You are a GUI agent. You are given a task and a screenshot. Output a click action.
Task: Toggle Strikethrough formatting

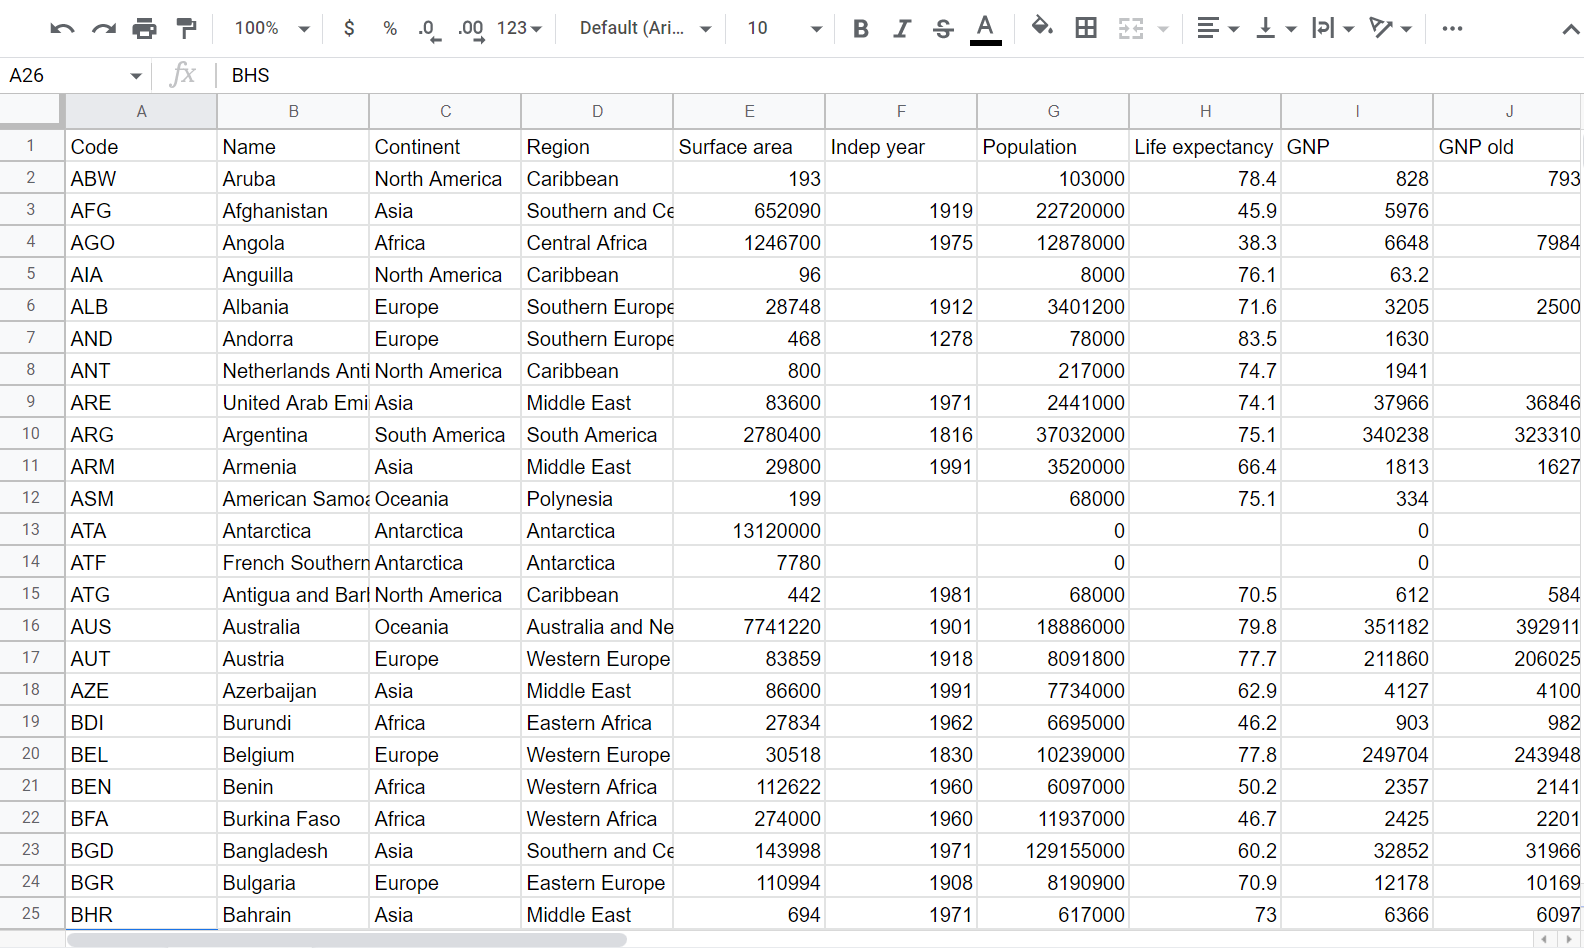(943, 29)
